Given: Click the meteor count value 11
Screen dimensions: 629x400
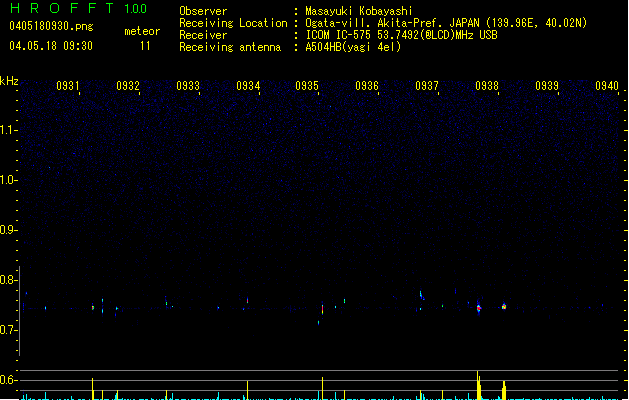Looking at the screenshot, I should [x=145, y=46].
